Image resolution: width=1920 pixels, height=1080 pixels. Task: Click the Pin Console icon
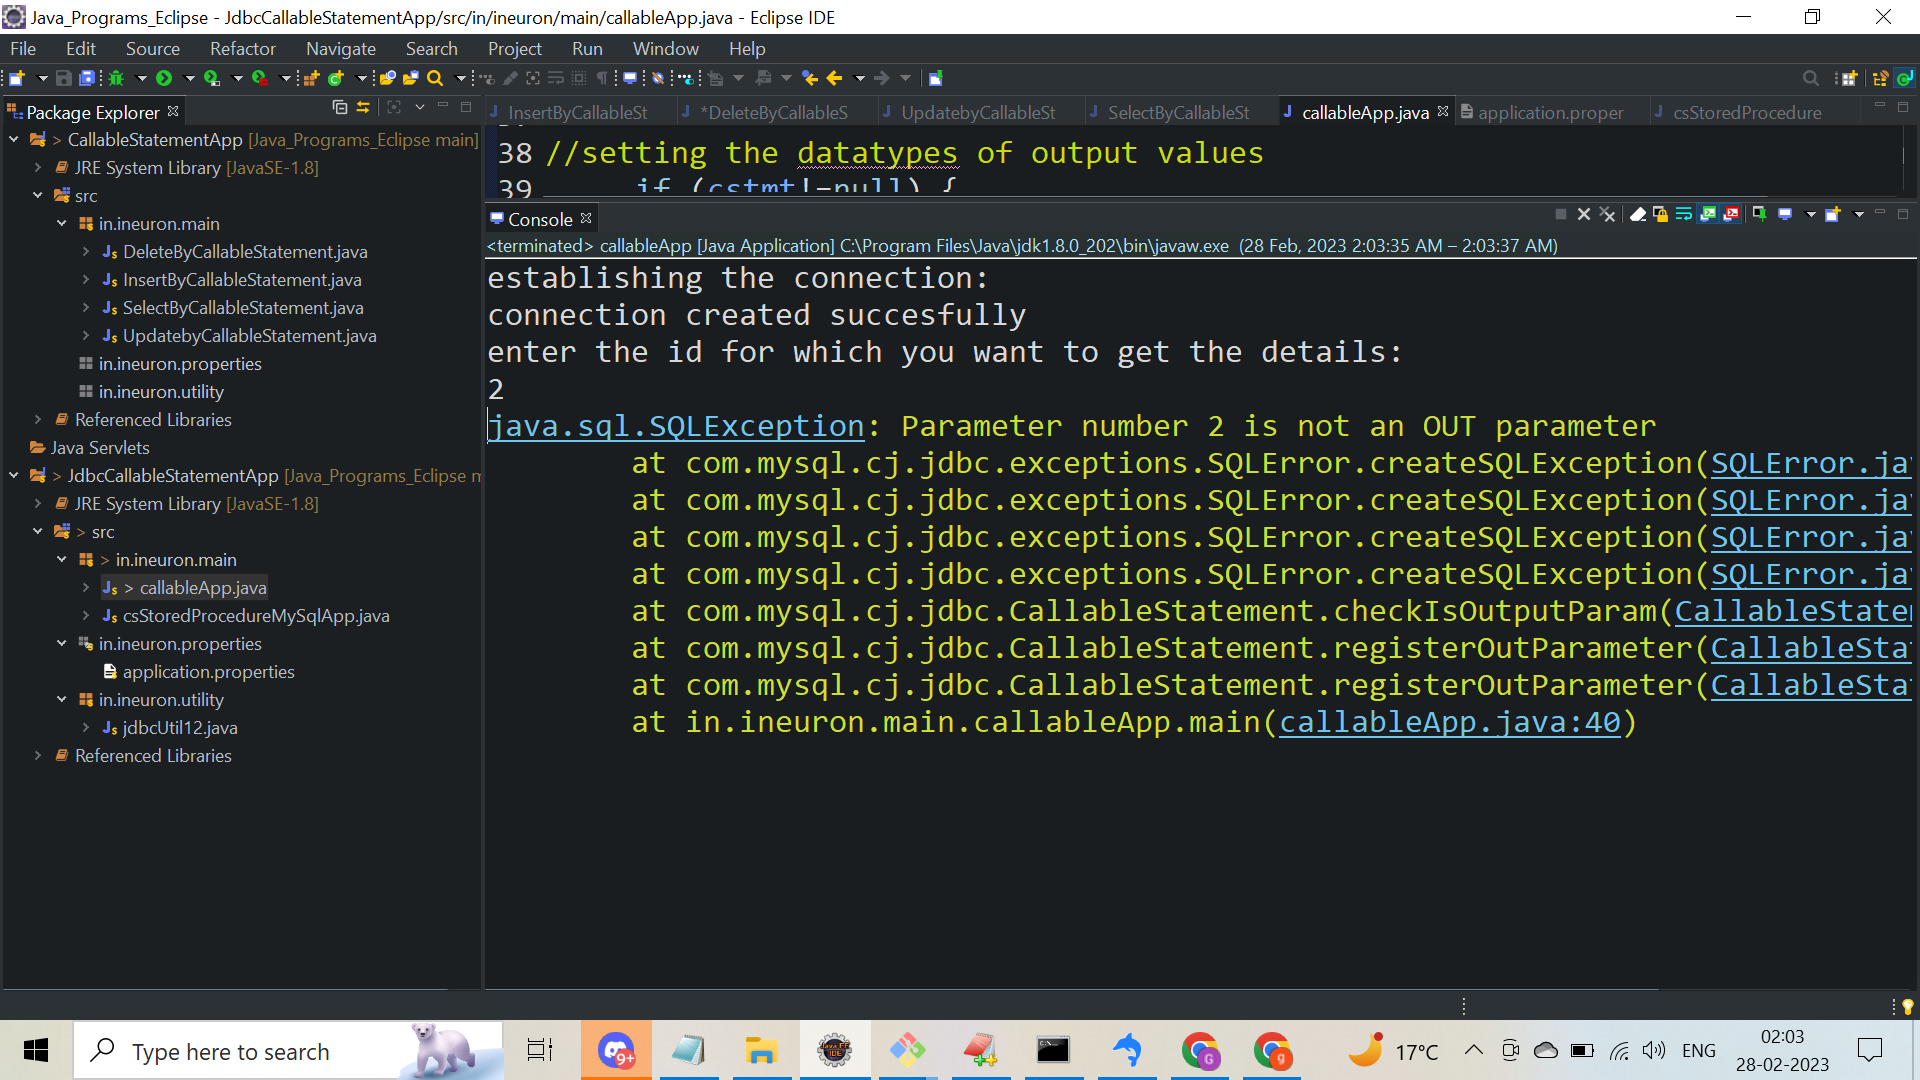pyautogui.click(x=1759, y=214)
